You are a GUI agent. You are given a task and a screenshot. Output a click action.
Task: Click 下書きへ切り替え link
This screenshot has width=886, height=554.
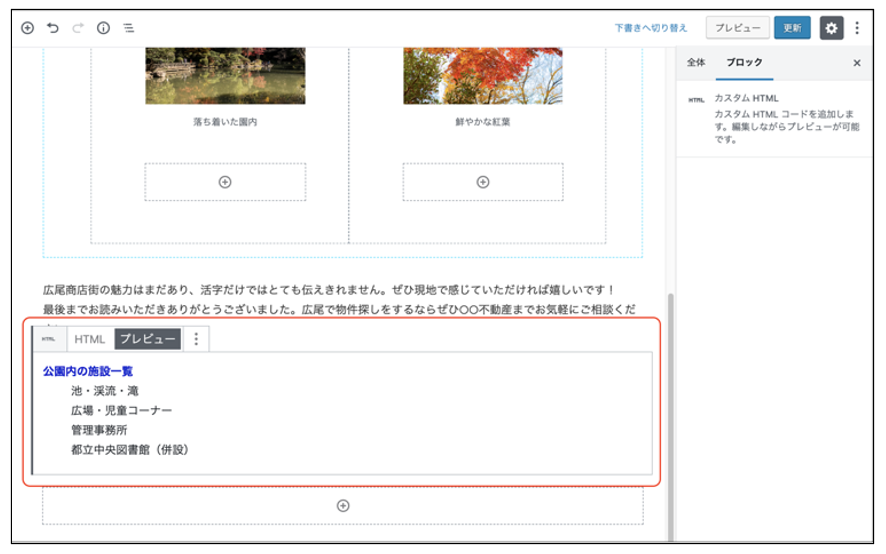click(651, 28)
